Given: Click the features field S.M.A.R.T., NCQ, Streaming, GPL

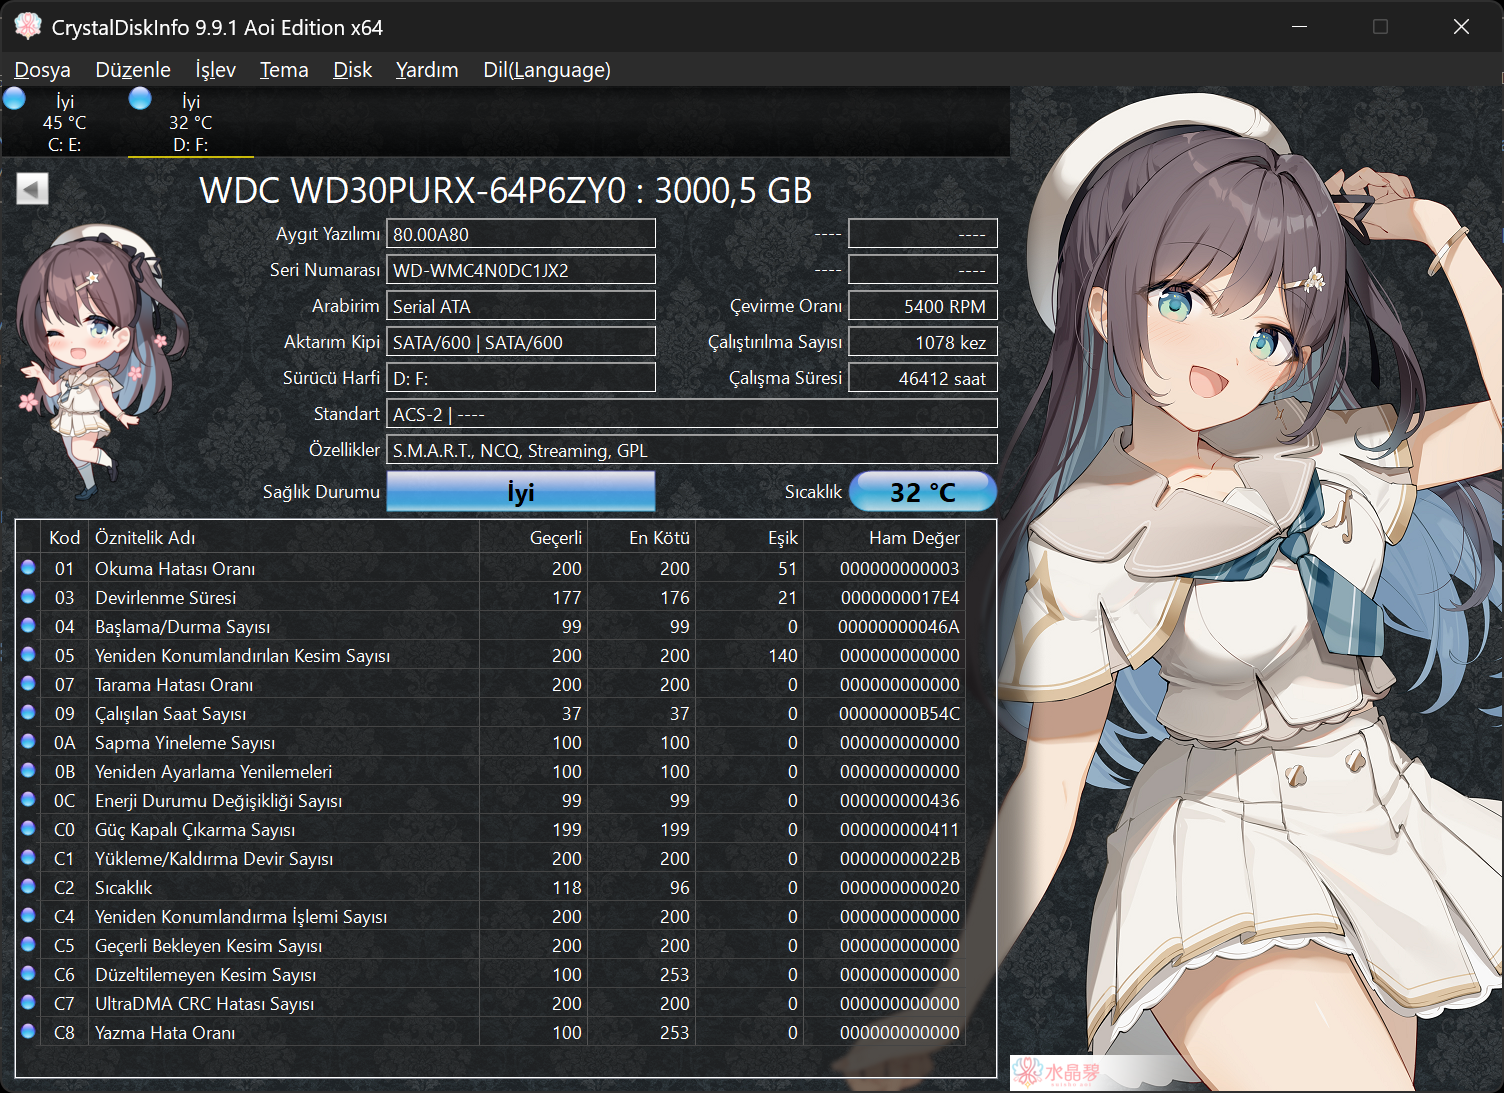Looking at the screenshot, I should [692, 450].
